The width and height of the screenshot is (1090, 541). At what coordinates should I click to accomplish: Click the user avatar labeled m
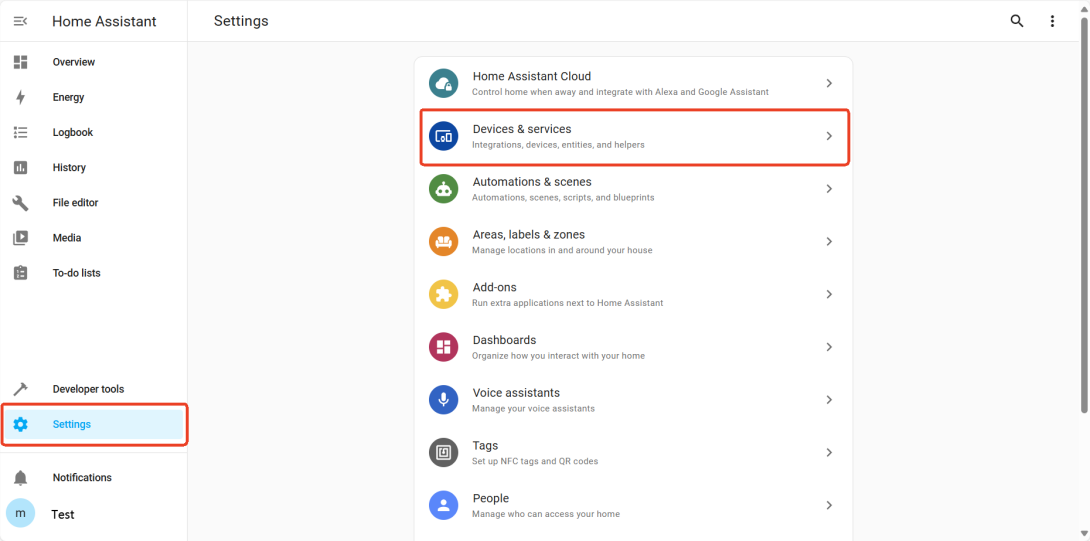tap(20, 513)
